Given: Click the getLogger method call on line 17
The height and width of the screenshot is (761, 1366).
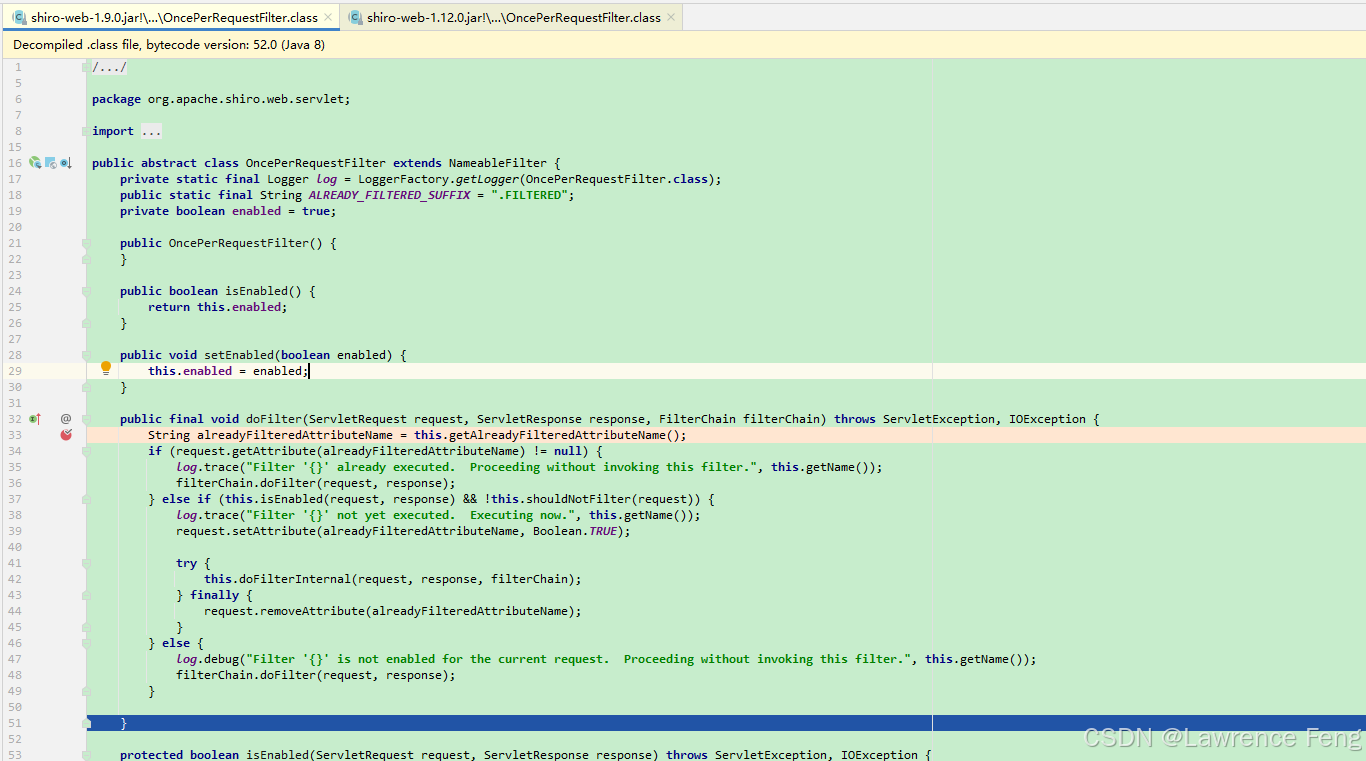Looking at the screenshot, I should (490, 179).
